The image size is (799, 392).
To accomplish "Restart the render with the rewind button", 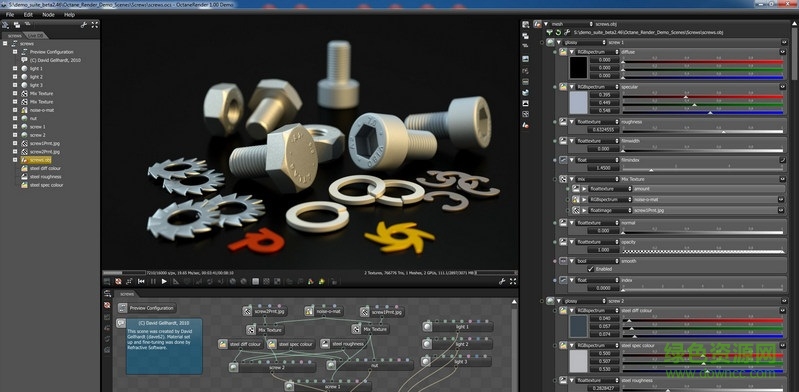I will pos(141,281).
